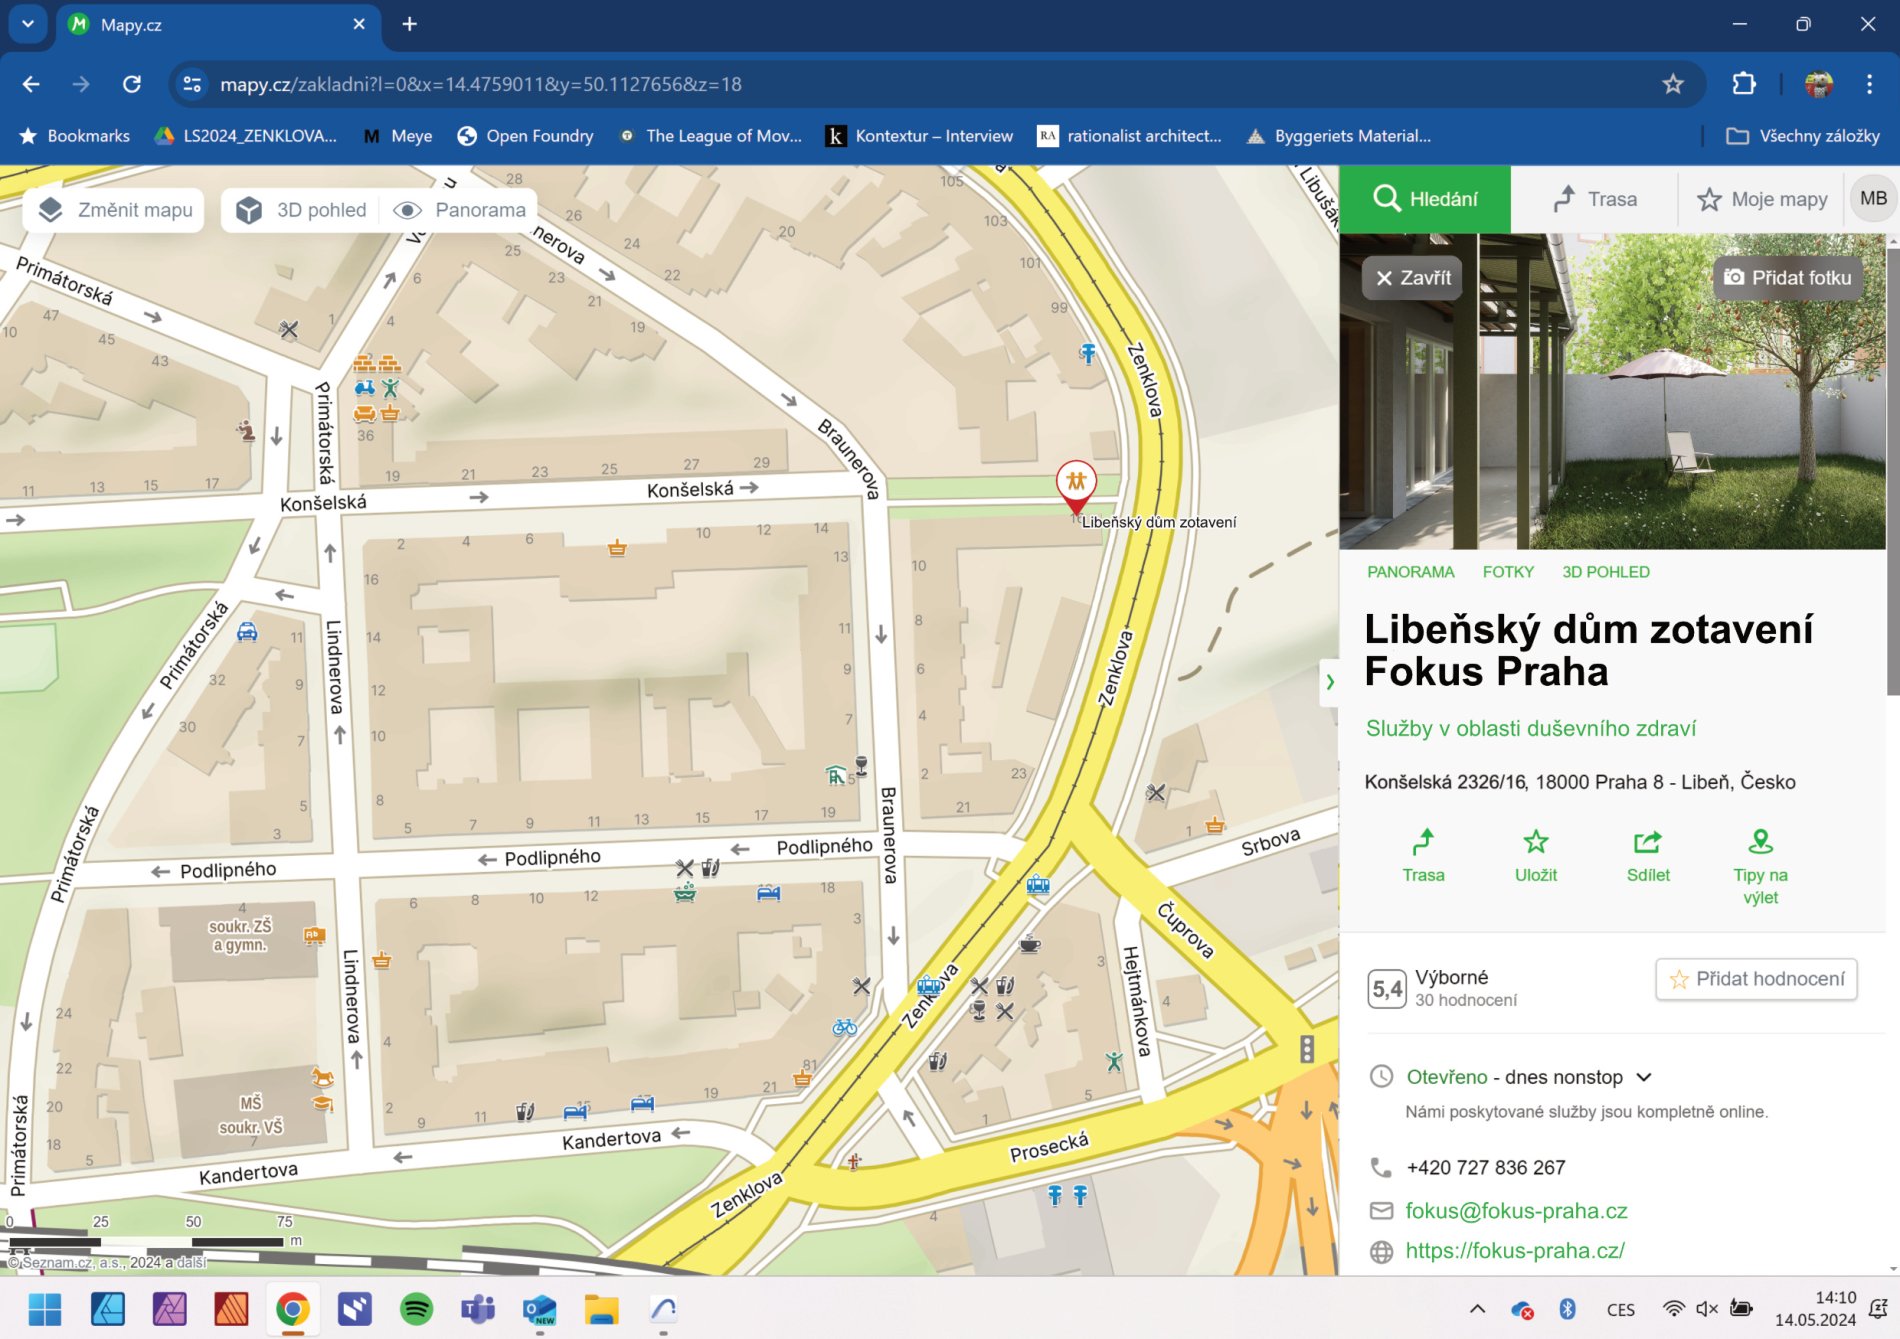Viewport: 1900px width, 1339px height.
Task: Close the place detail with Zavřít
Action: (x=1413, y=278)
